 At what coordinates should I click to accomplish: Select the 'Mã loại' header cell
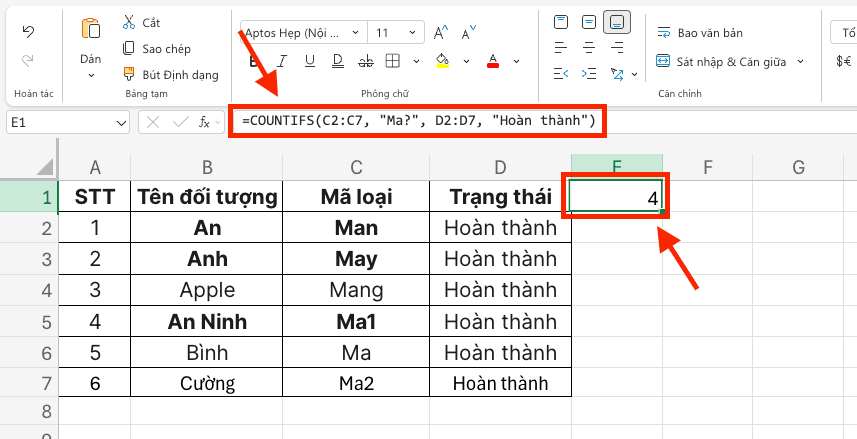tap(356, 196)
